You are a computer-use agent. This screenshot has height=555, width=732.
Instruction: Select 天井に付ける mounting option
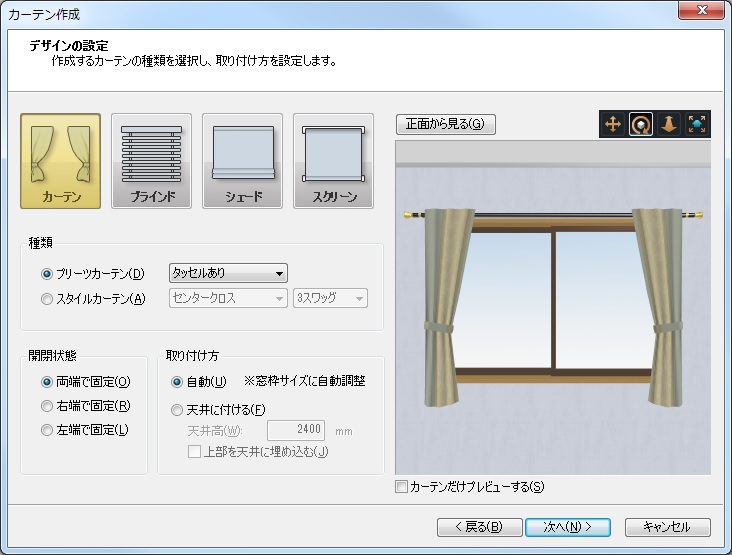pyautogui.click(x=177, y=409)
